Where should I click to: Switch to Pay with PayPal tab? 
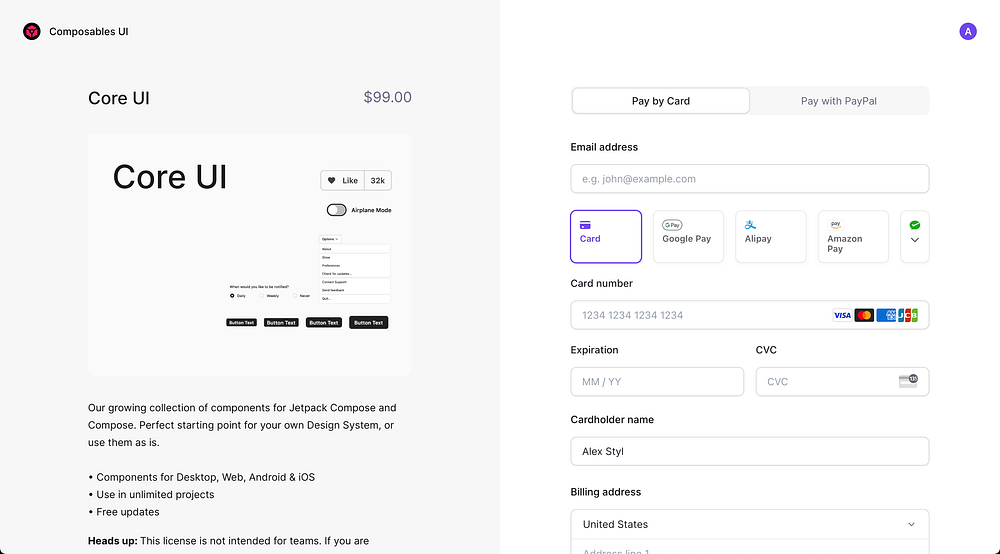839,101
